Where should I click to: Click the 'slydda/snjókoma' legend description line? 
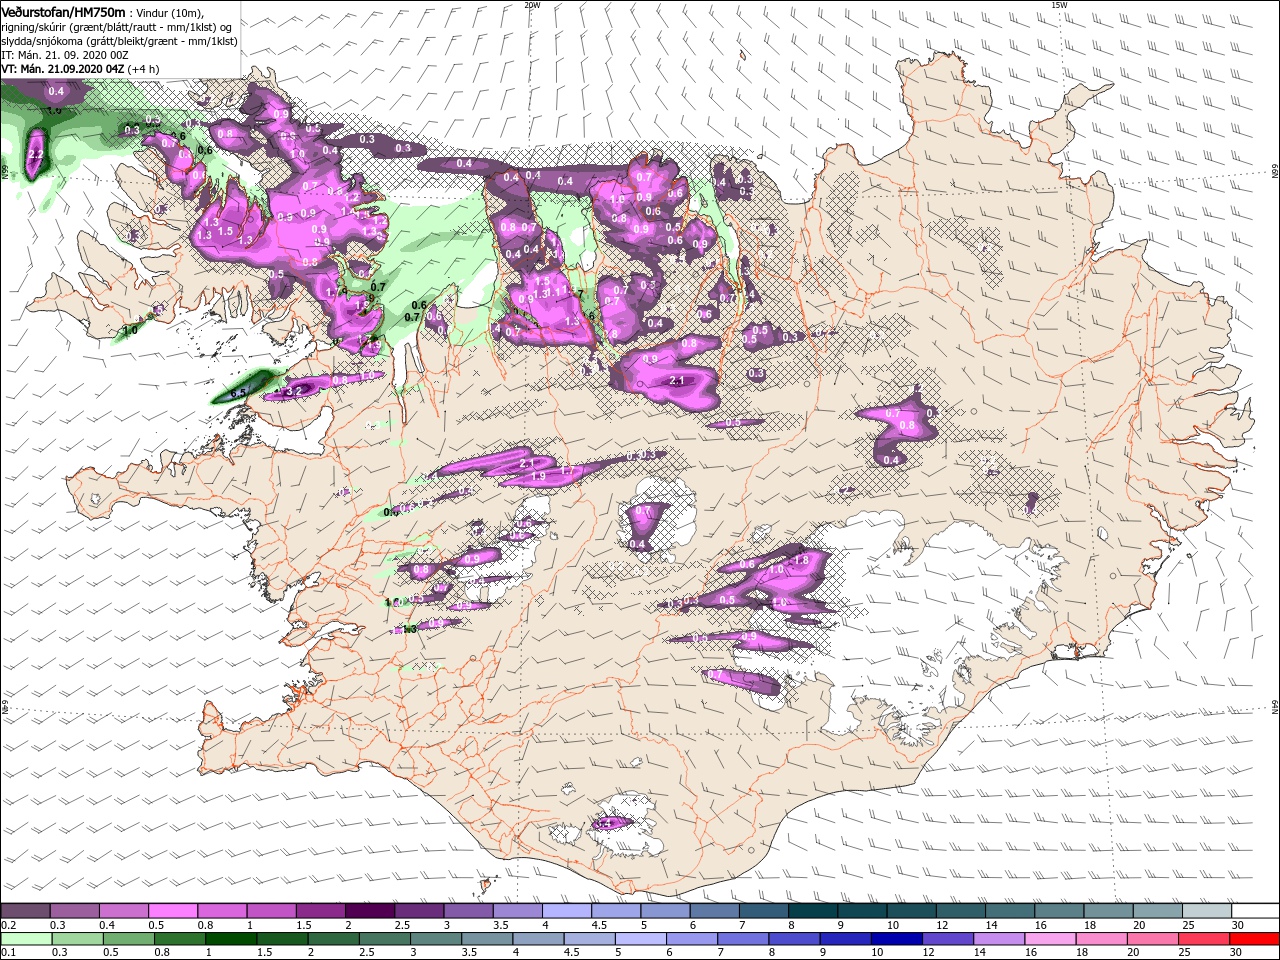[119, 41]
